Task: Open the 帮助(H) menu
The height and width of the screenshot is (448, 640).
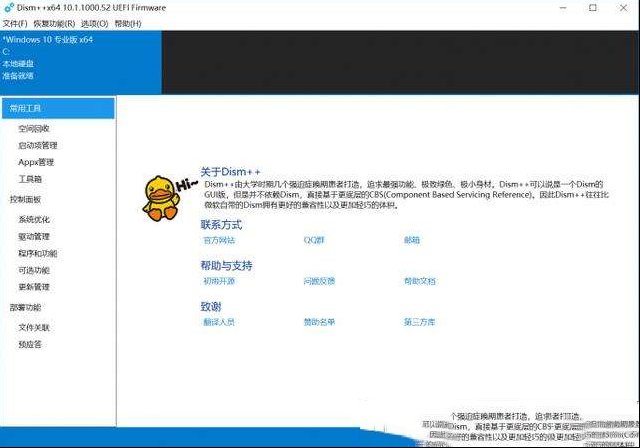Action: 128,24
